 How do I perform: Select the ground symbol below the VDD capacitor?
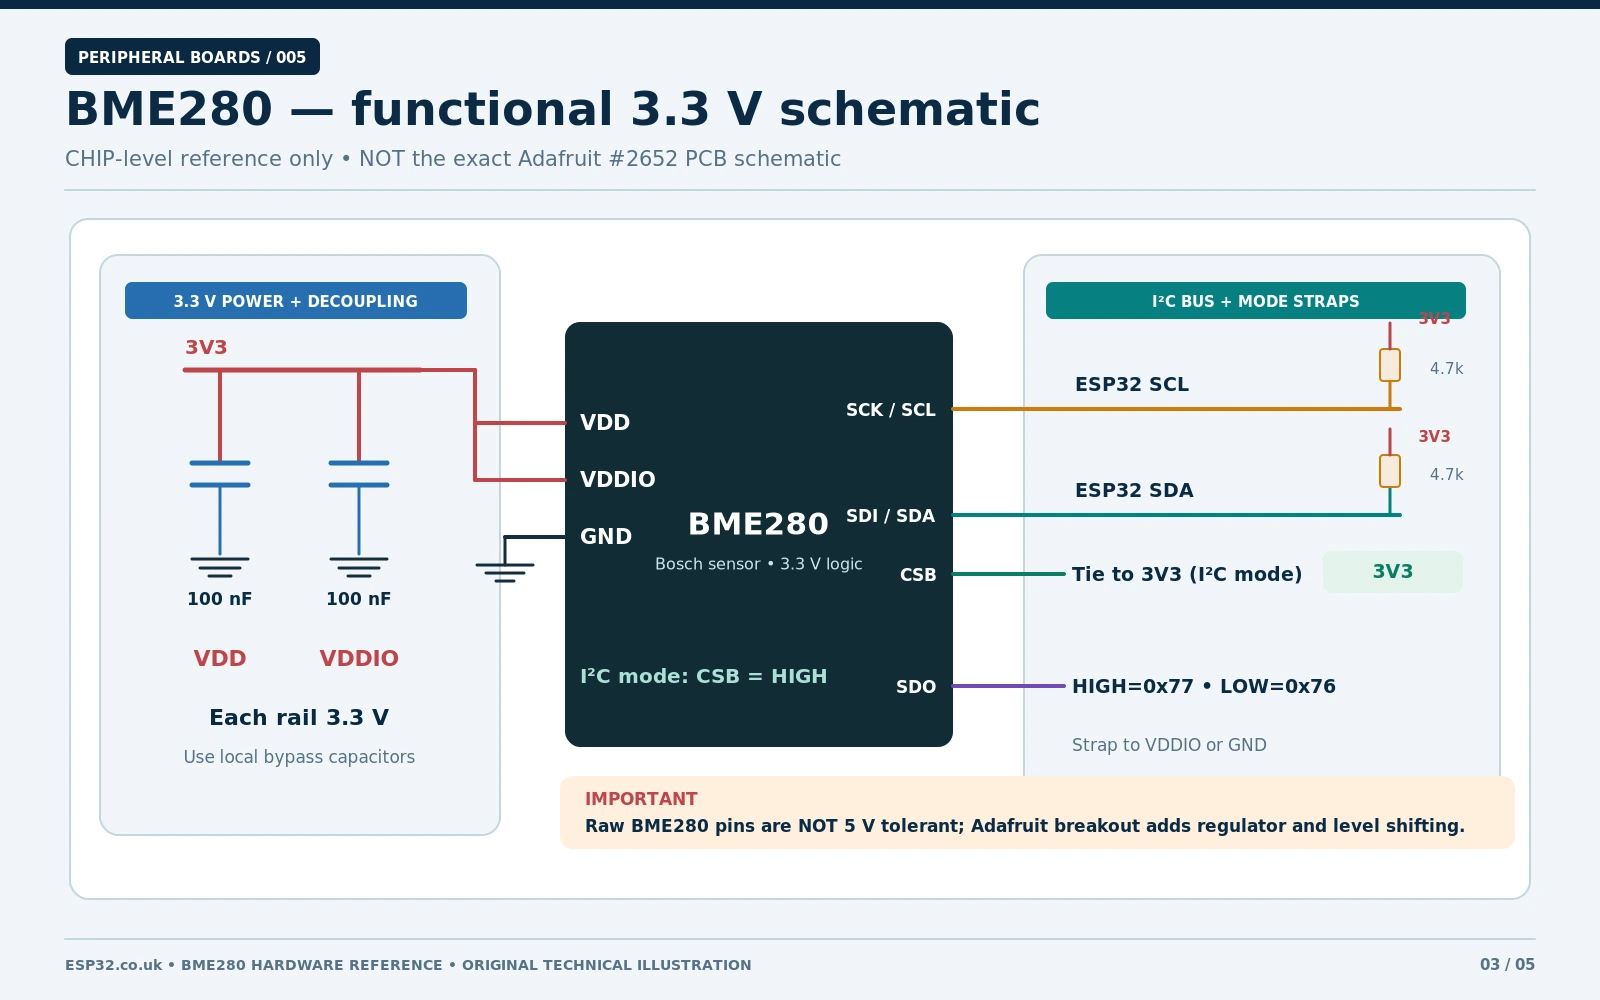pyautogui.click(x=220, y=567)
